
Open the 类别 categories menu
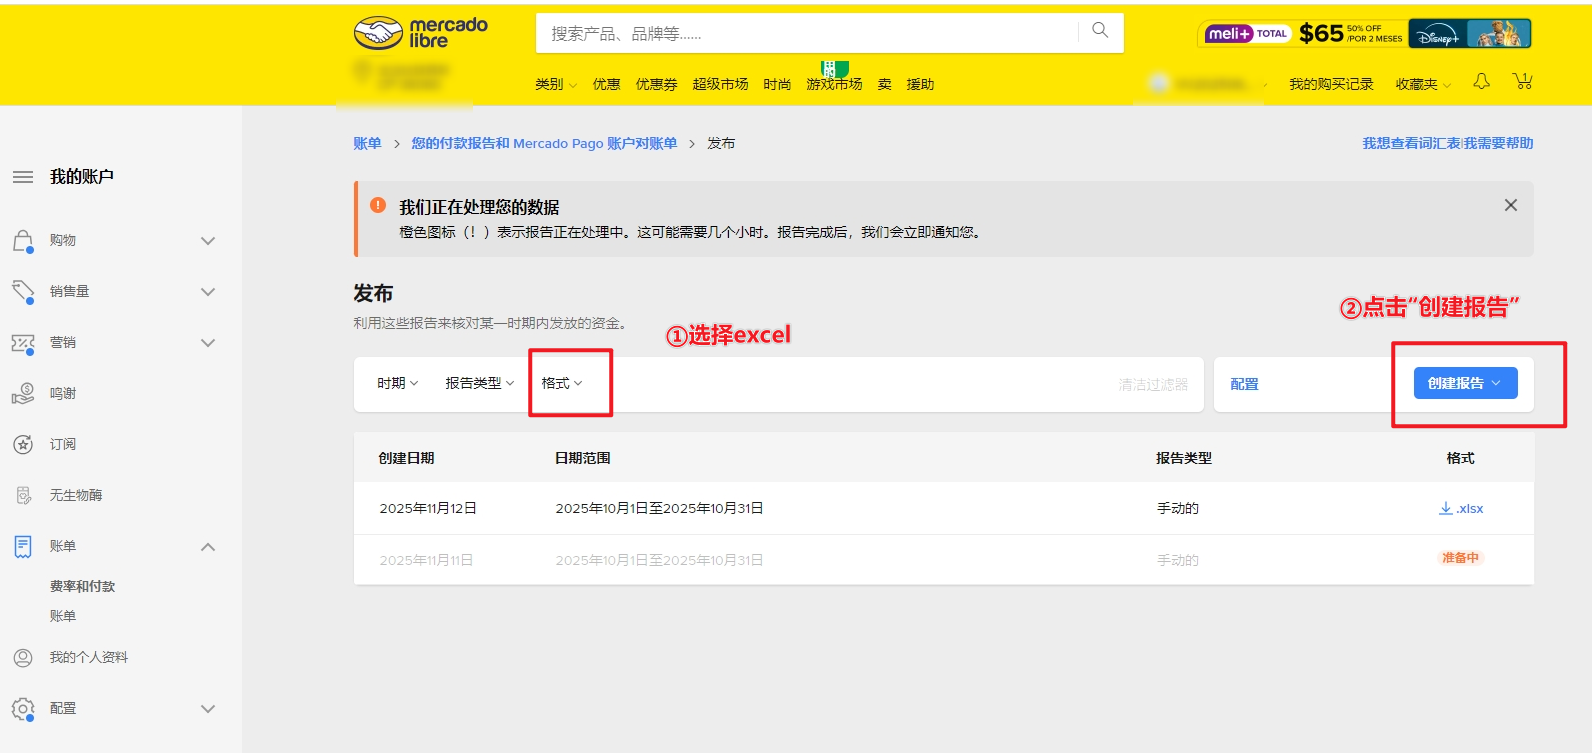point(555,85)
